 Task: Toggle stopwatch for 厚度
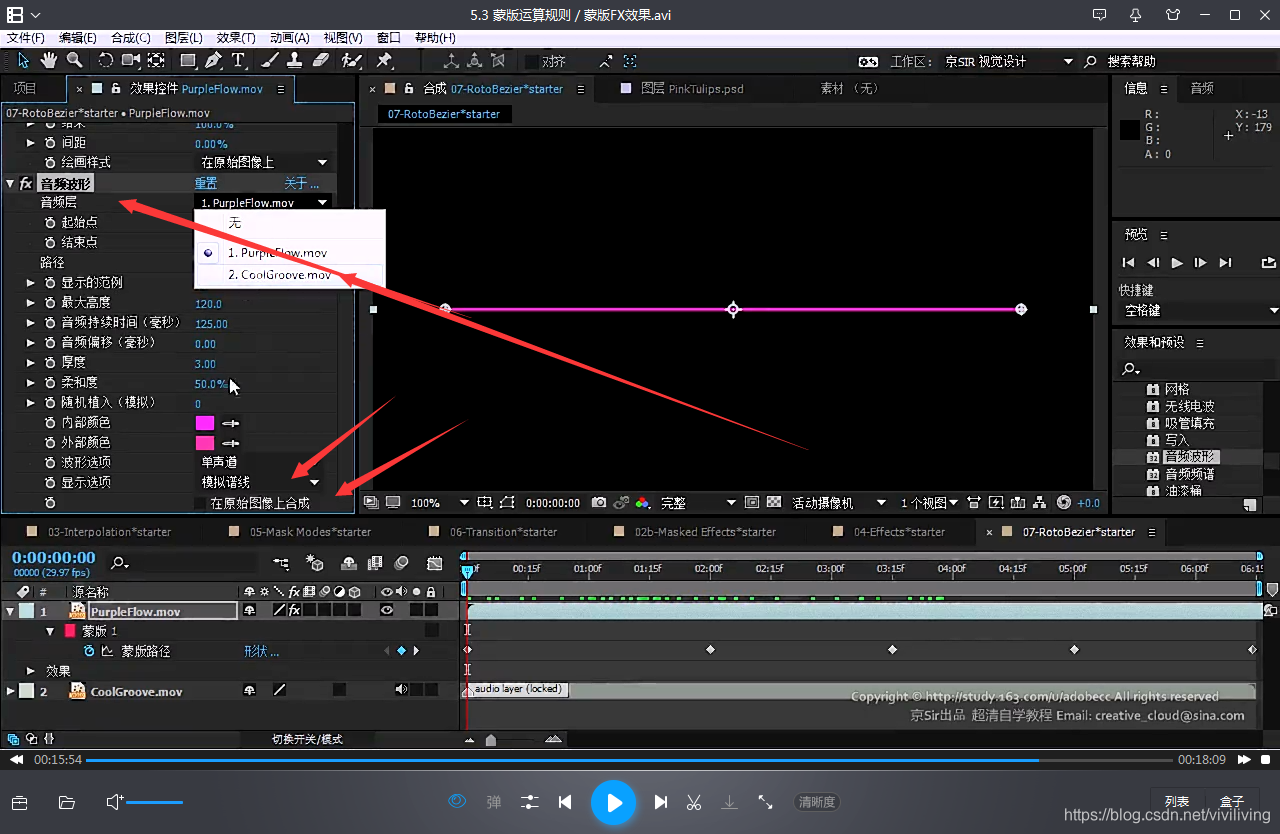pyautogui.click(x=50, y=362)
